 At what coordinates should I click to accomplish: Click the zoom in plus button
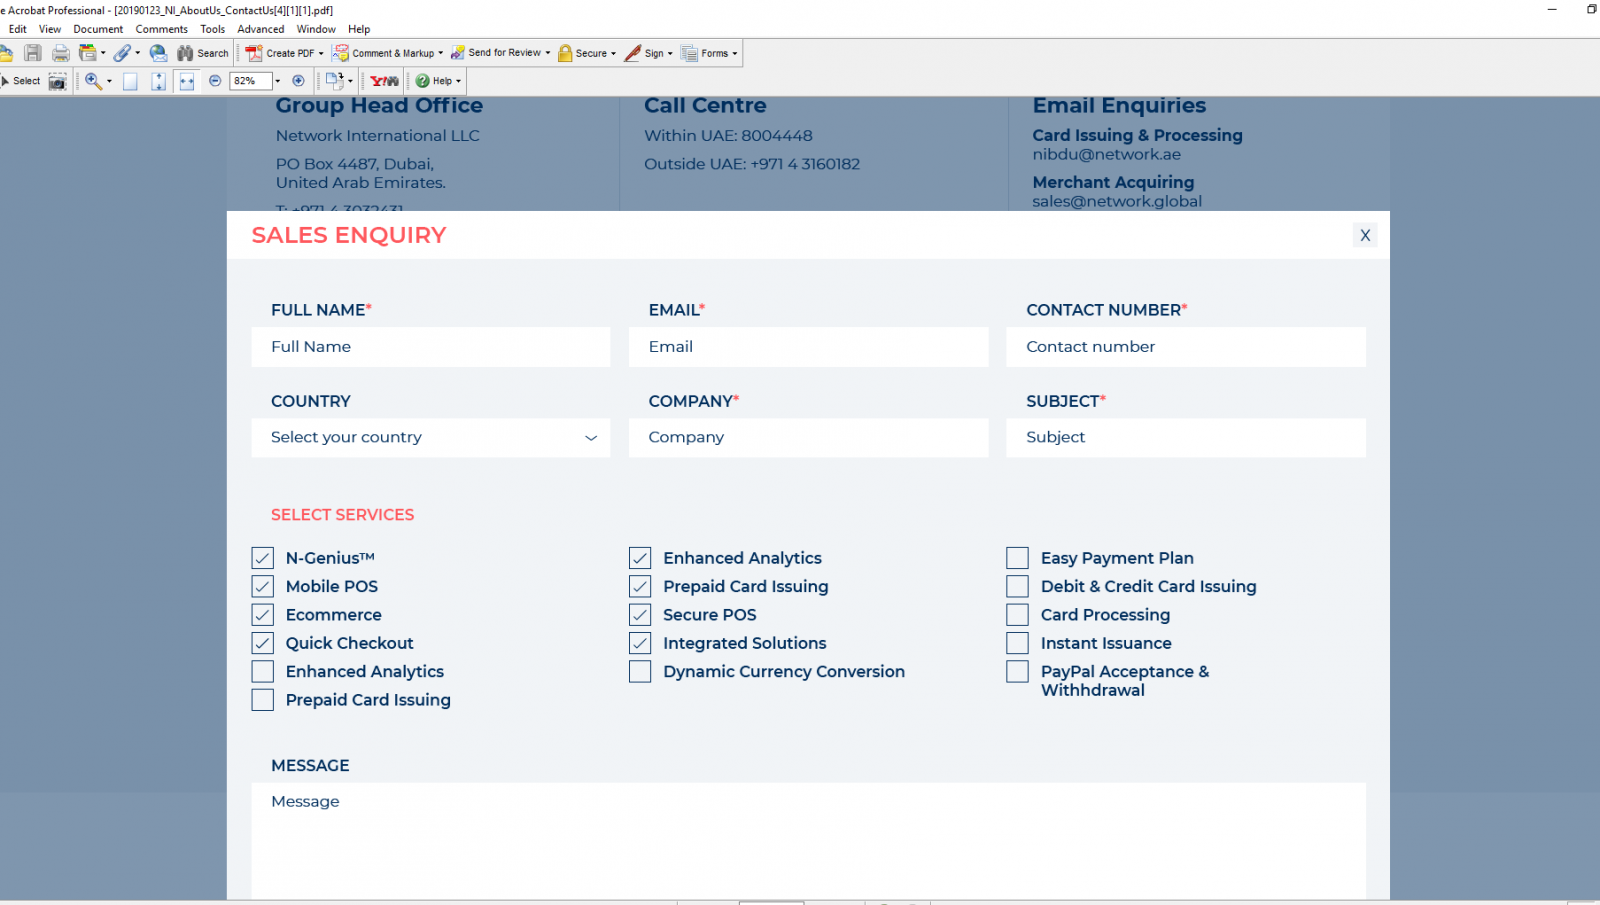(298, 81)
